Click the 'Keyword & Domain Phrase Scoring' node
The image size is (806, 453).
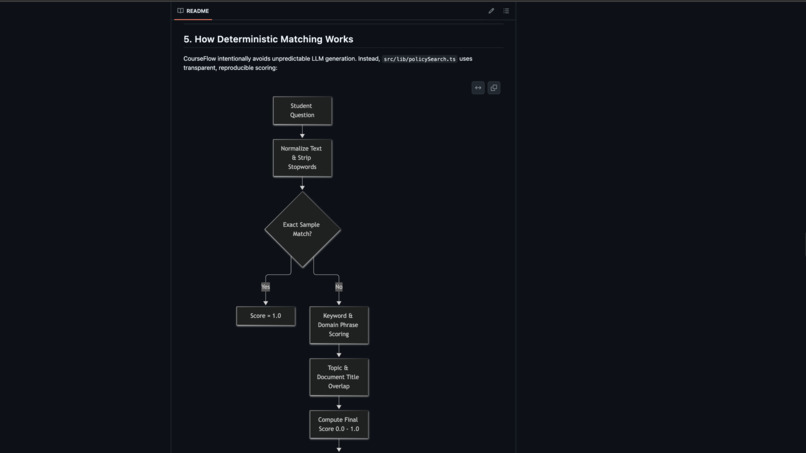tap(339, 325)
